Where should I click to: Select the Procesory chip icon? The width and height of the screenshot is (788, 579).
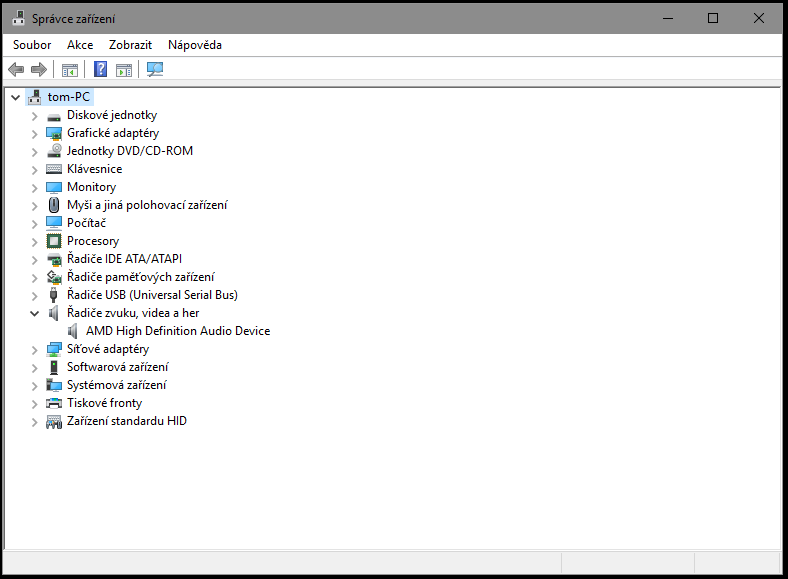click(54, 241)
